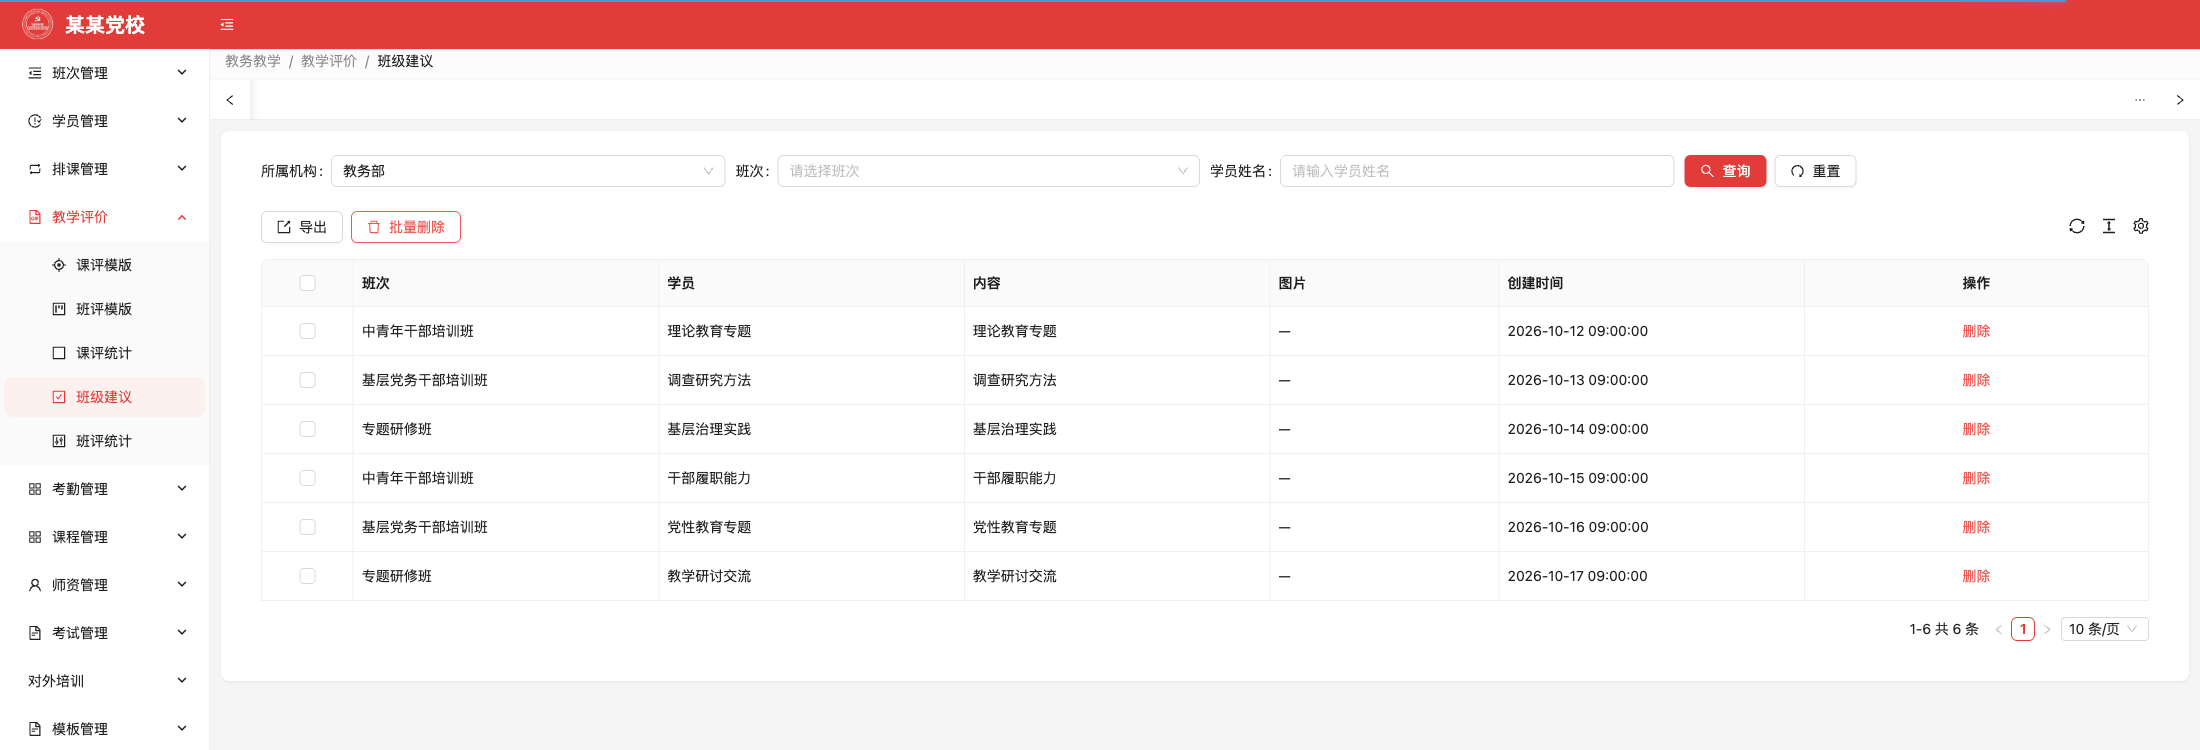The image size is (2200, 750).
Task: Click the 学员管理 sidebar icon
Action: click(35, 121)
